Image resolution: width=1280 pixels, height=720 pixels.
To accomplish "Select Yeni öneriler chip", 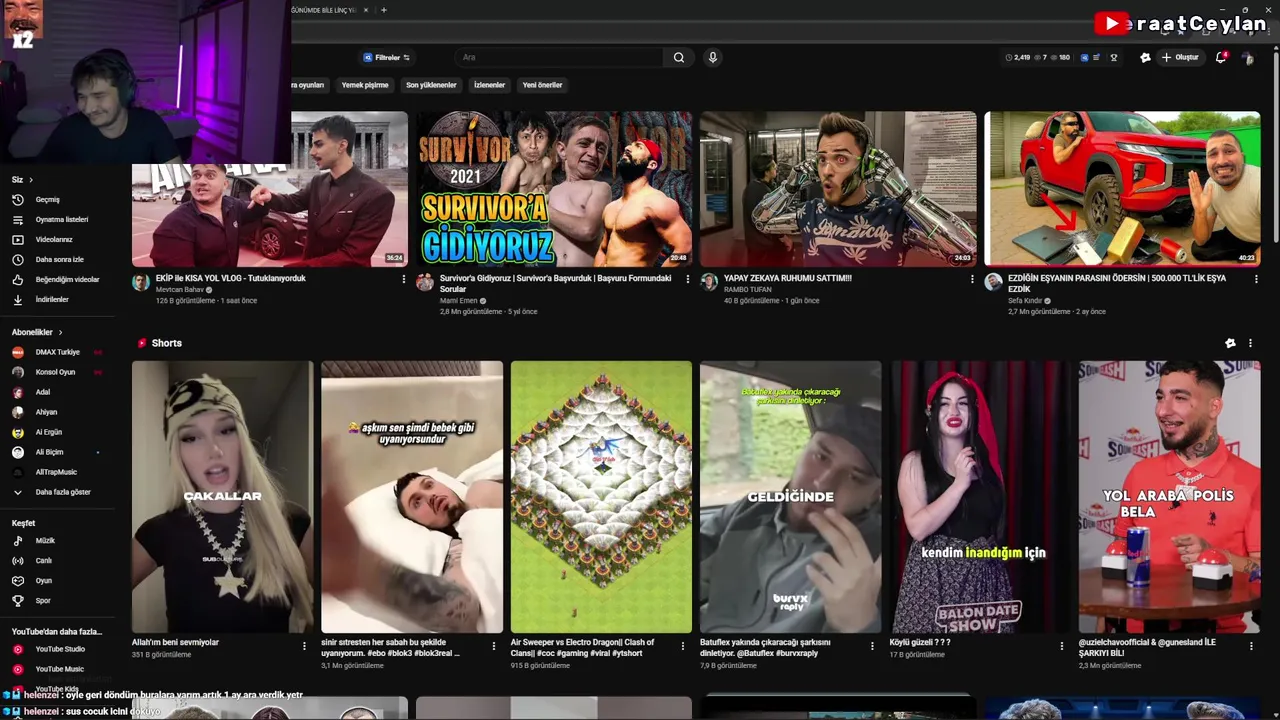I will click(542, 85).
